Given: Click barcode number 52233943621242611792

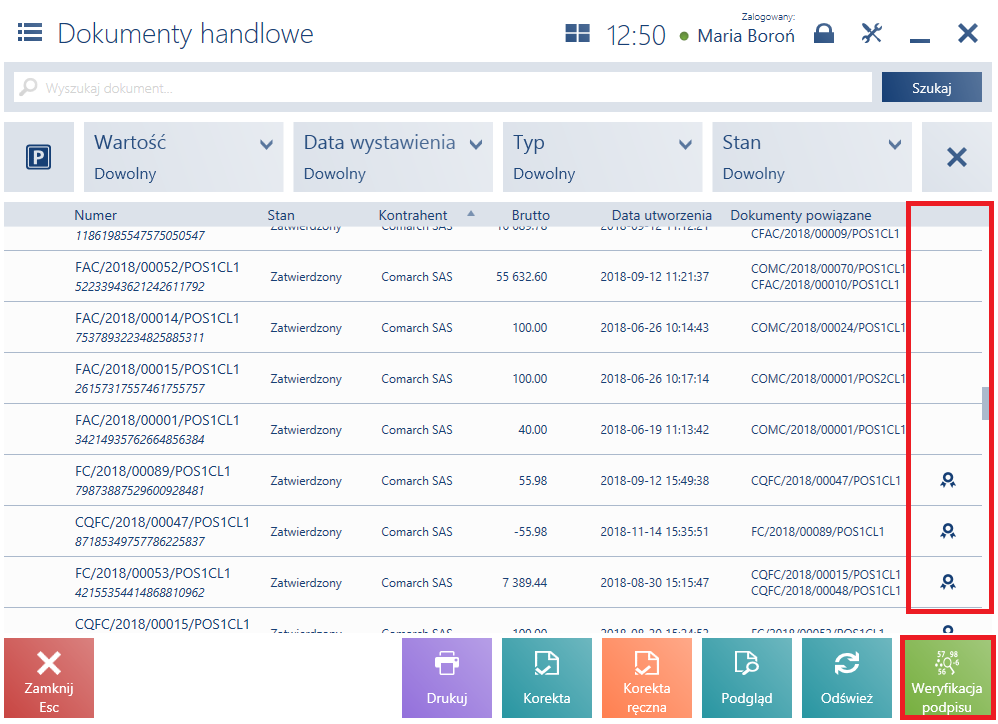Looking at the screenshot, I should tap(139, 286).
